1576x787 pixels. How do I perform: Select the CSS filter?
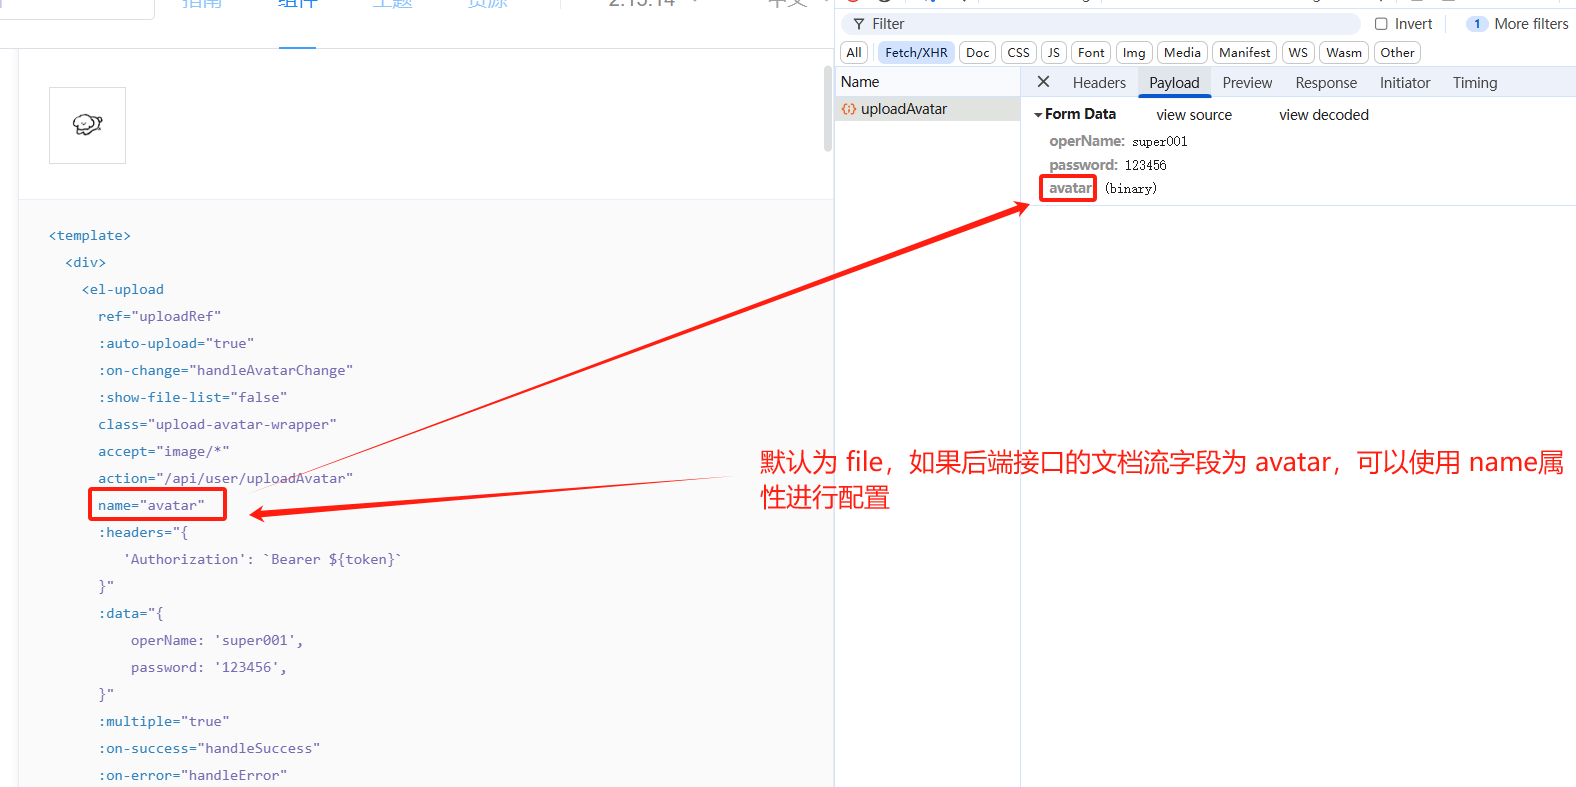(1018, 53)
